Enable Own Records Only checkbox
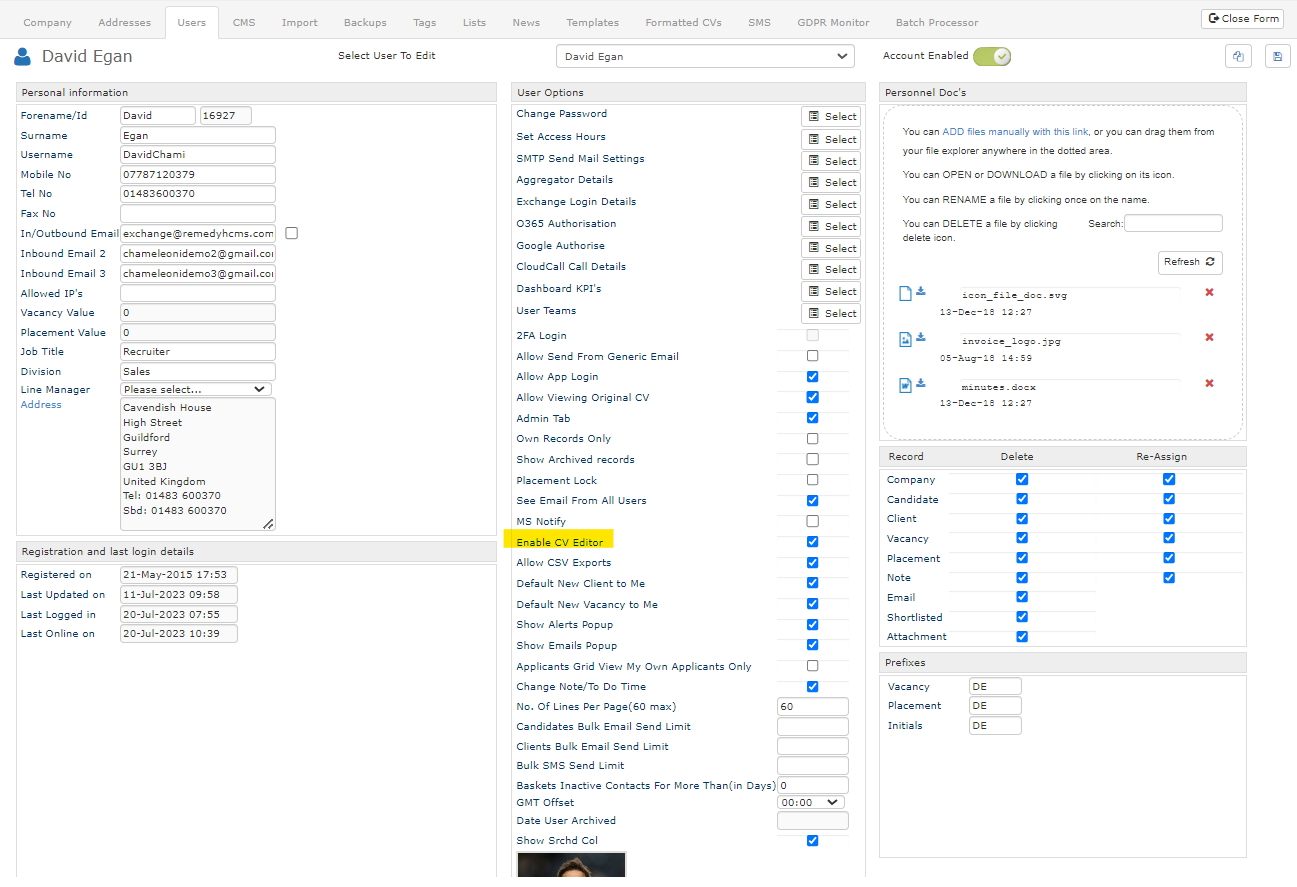This screenshot has height=887, width=1297. (x=812, y=439)
